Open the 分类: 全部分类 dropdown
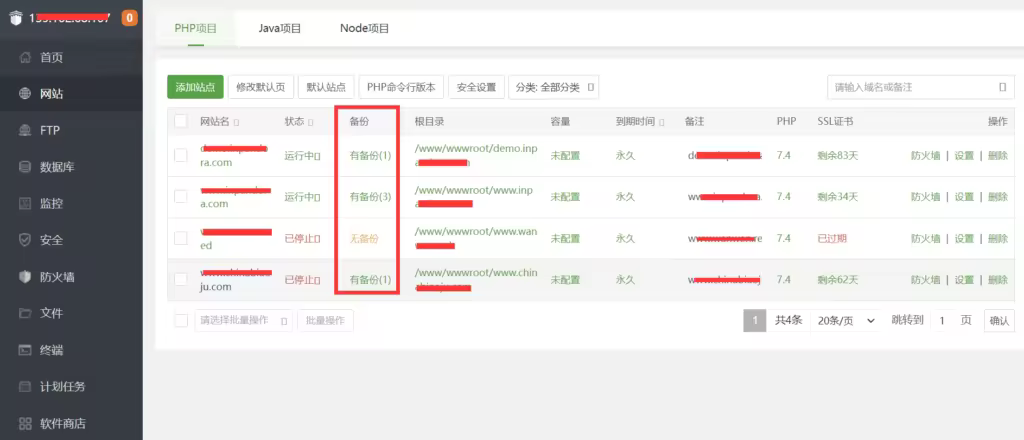The width and height of the screenshot is (1024, 440). (553, 87)
